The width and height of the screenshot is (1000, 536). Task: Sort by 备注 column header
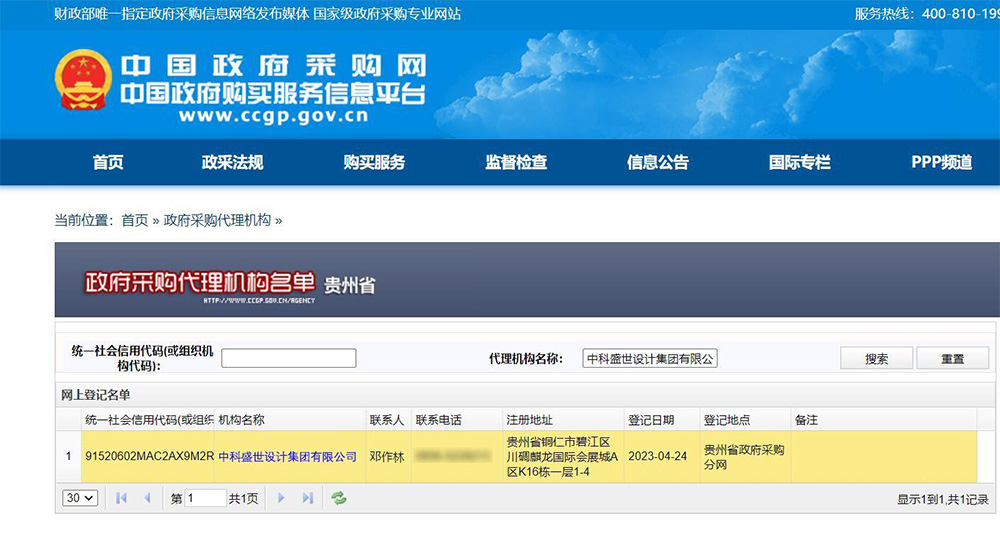coord(883,420)
